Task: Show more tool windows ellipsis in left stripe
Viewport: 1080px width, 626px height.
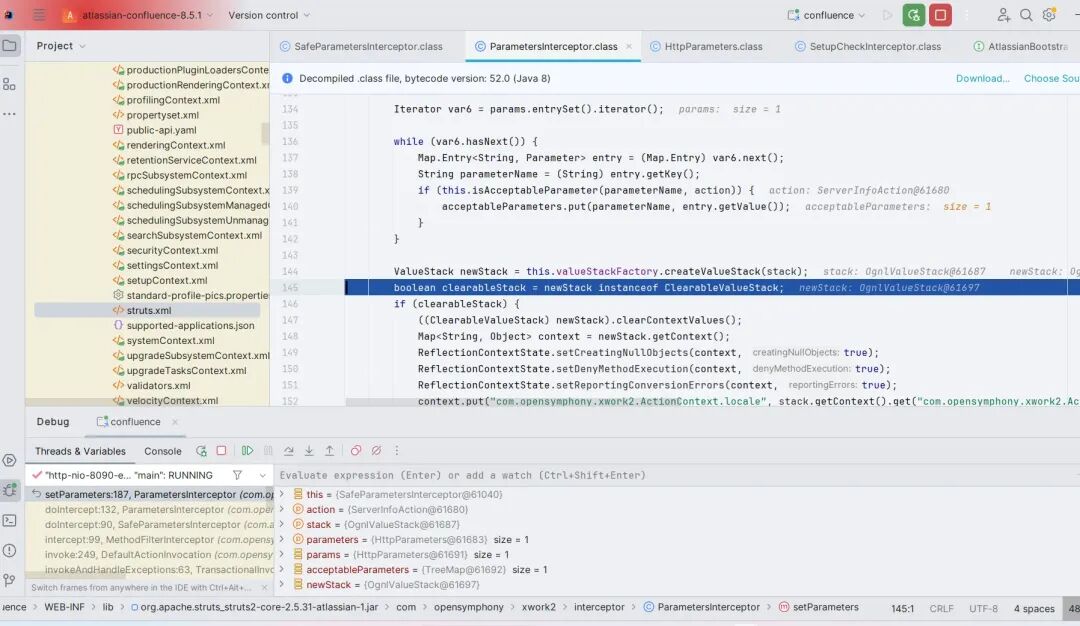Action: pyautogui.click(x=10, y=114)
